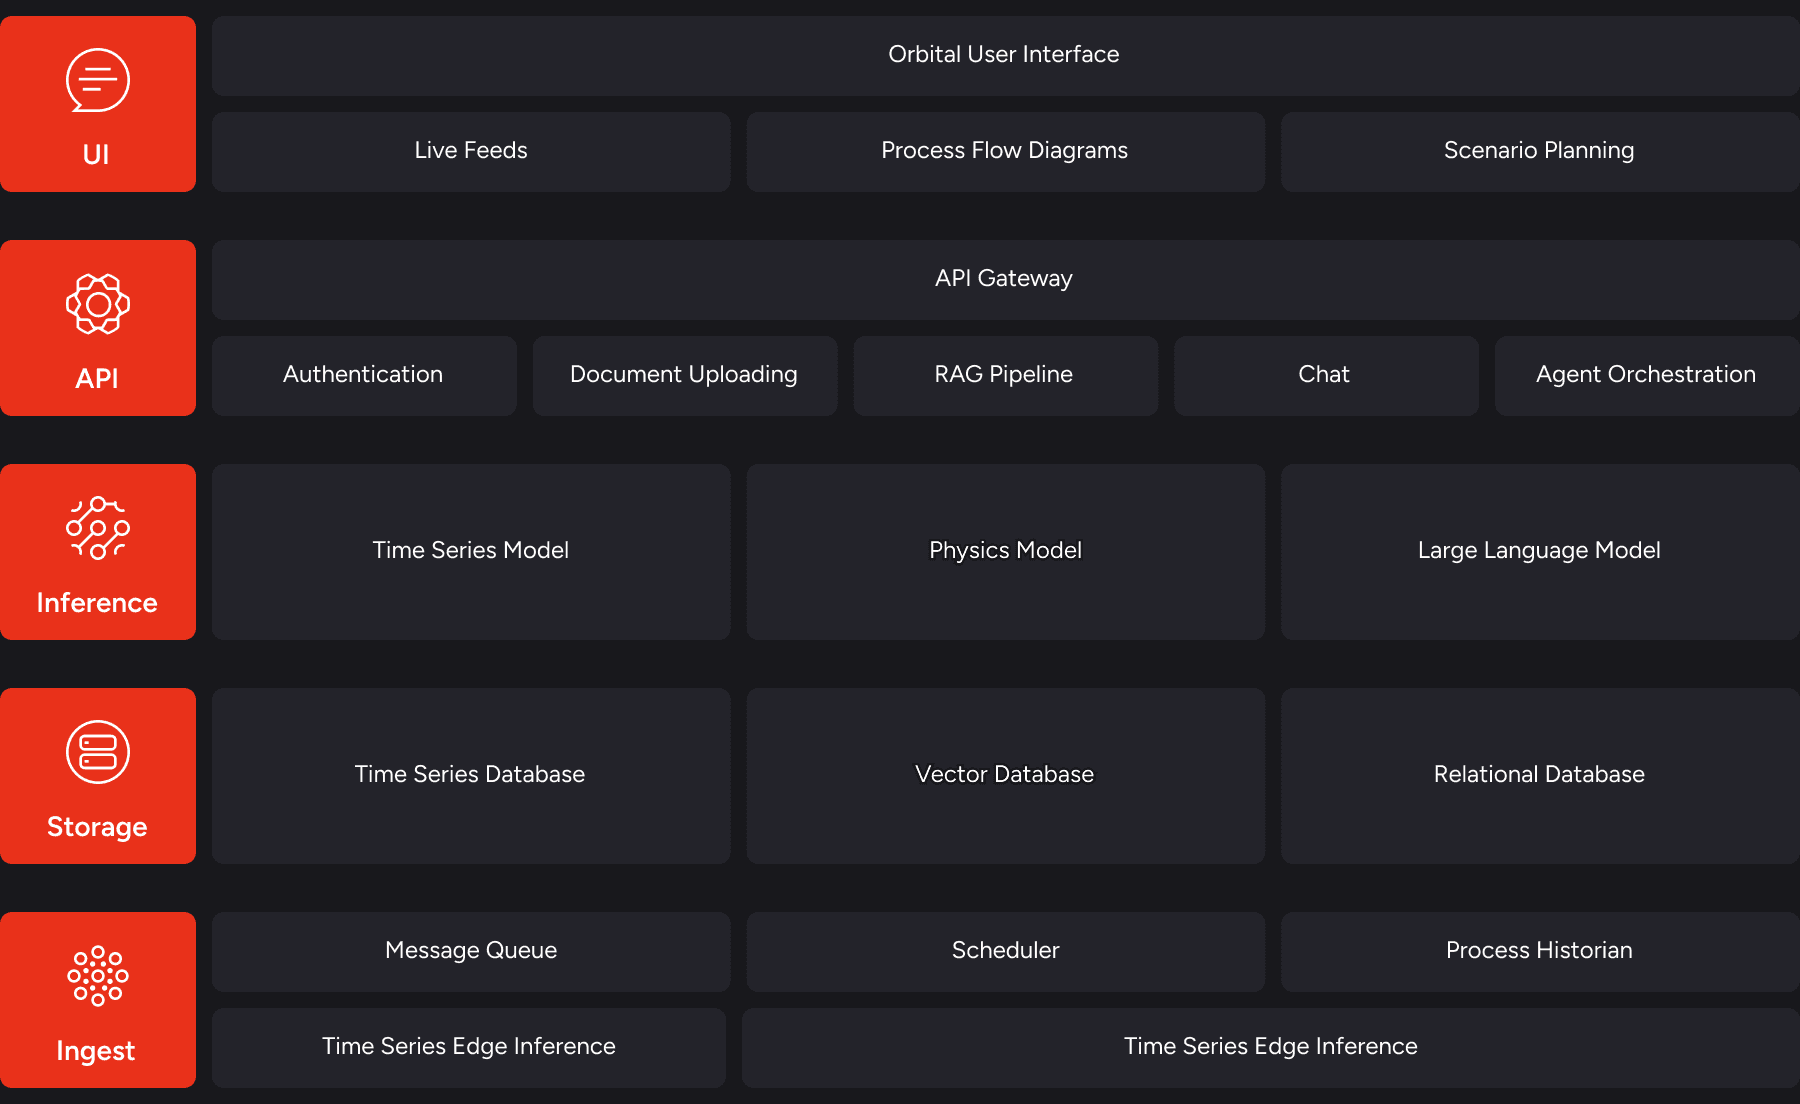
Task: Select the Ingest label in red tile
Action: (96, 1051)
